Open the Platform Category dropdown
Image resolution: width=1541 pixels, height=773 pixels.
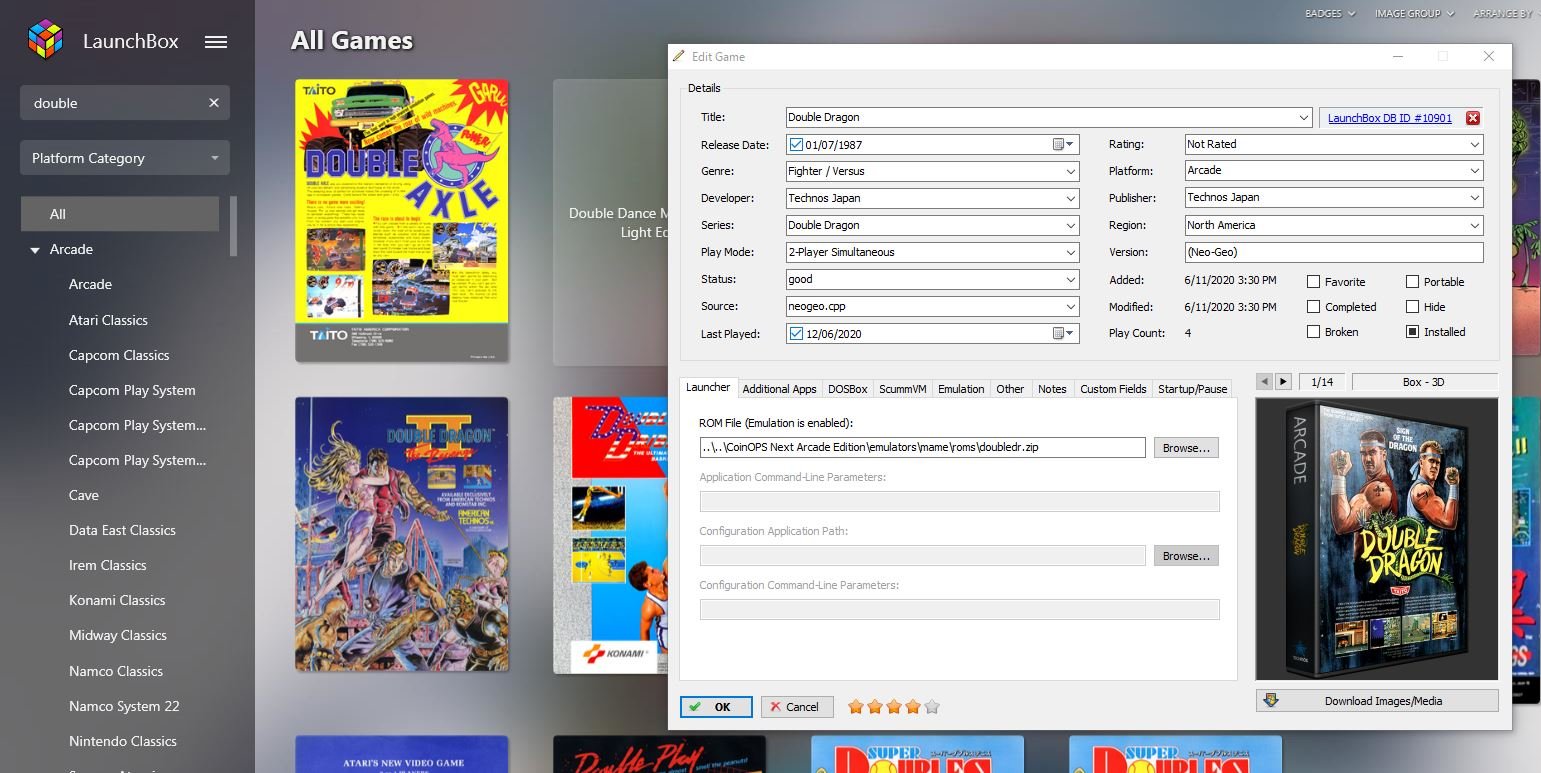(125, 158)
